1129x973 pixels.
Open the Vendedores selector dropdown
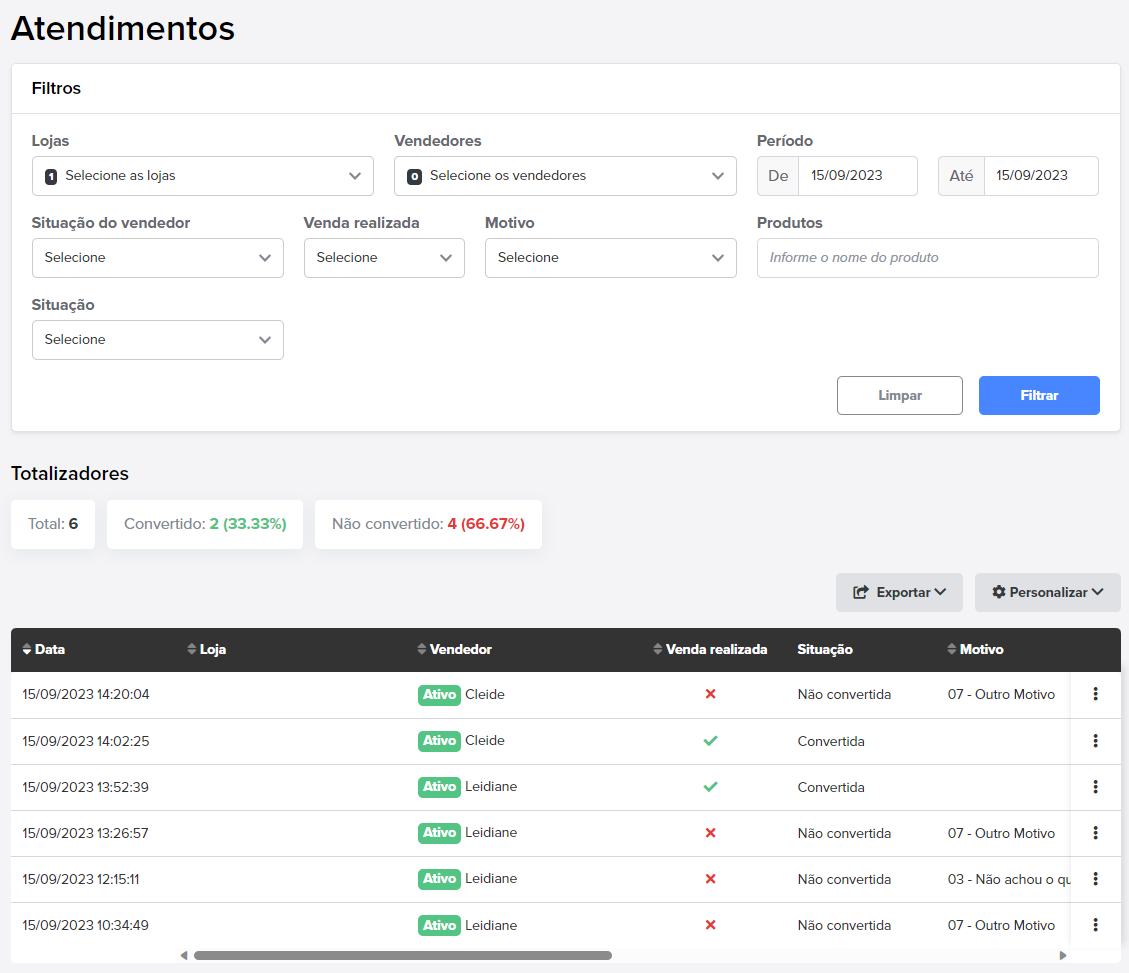click(x=565, y=176)
